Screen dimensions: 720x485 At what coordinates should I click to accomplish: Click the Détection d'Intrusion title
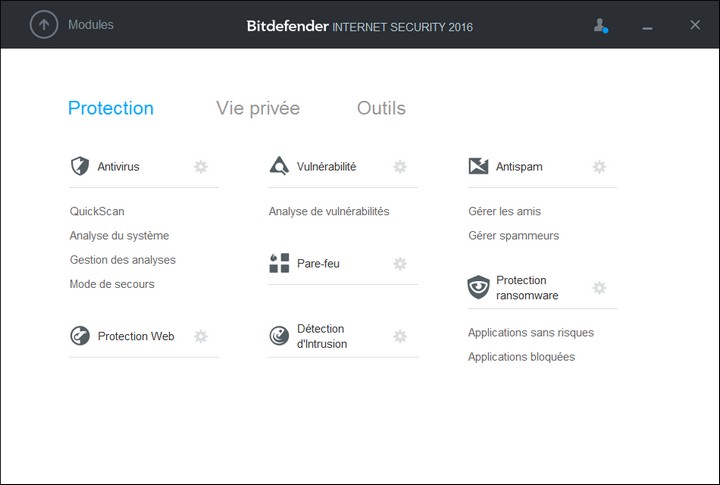click(x=322, y=336)
